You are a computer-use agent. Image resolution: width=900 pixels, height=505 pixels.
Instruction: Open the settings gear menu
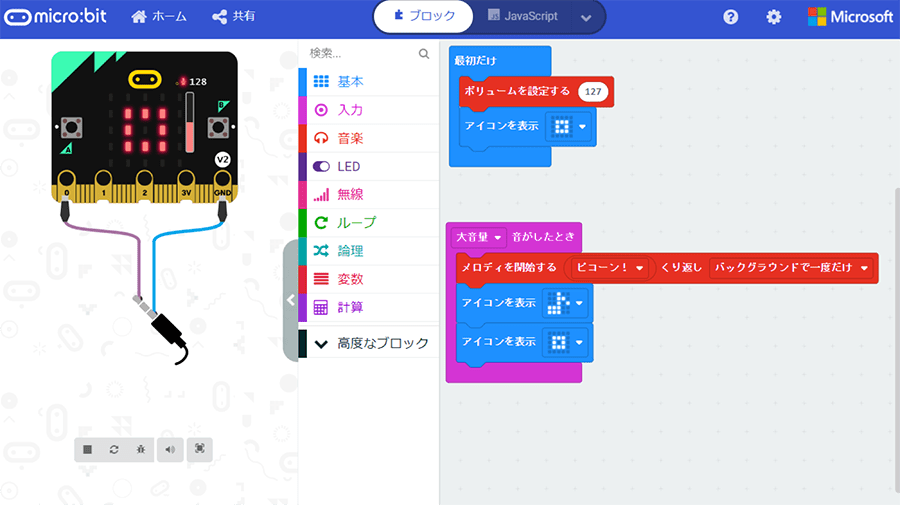click(x=774, y=17)
